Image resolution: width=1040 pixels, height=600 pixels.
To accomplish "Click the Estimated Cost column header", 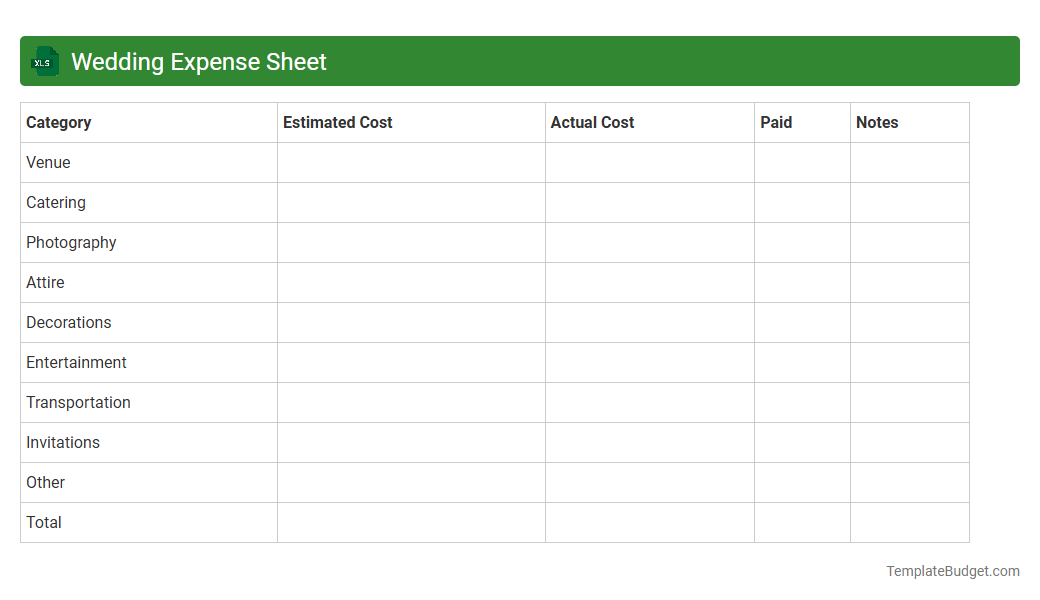I will 337,122.
